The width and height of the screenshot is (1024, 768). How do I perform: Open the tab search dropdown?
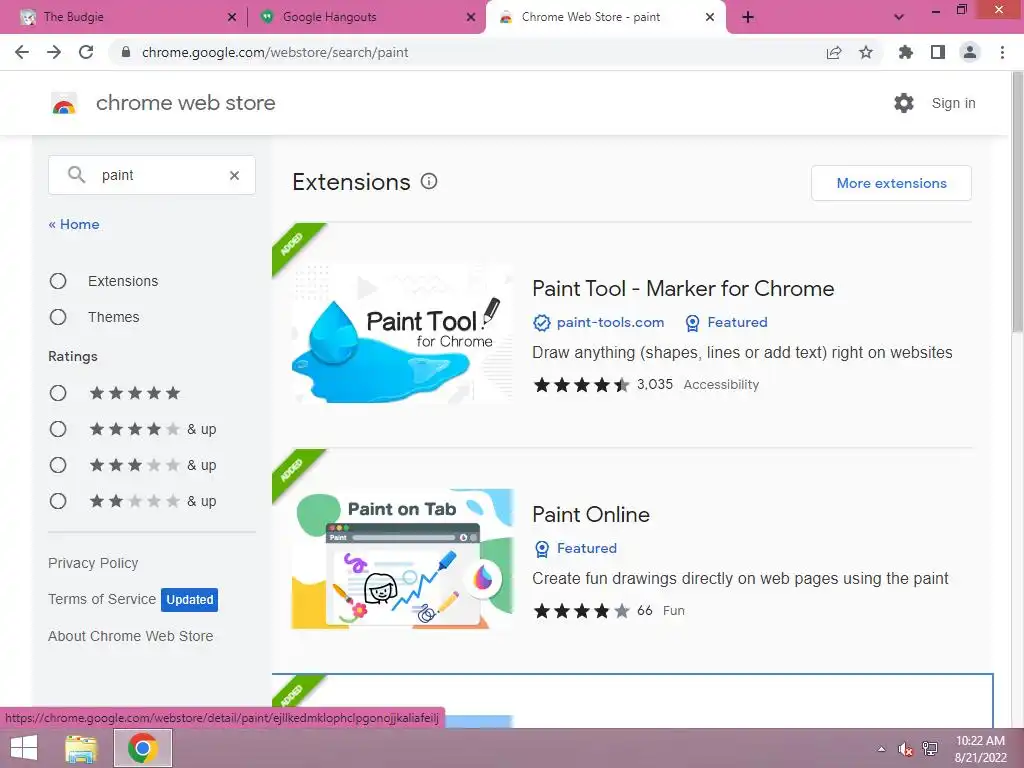(899, 17)
